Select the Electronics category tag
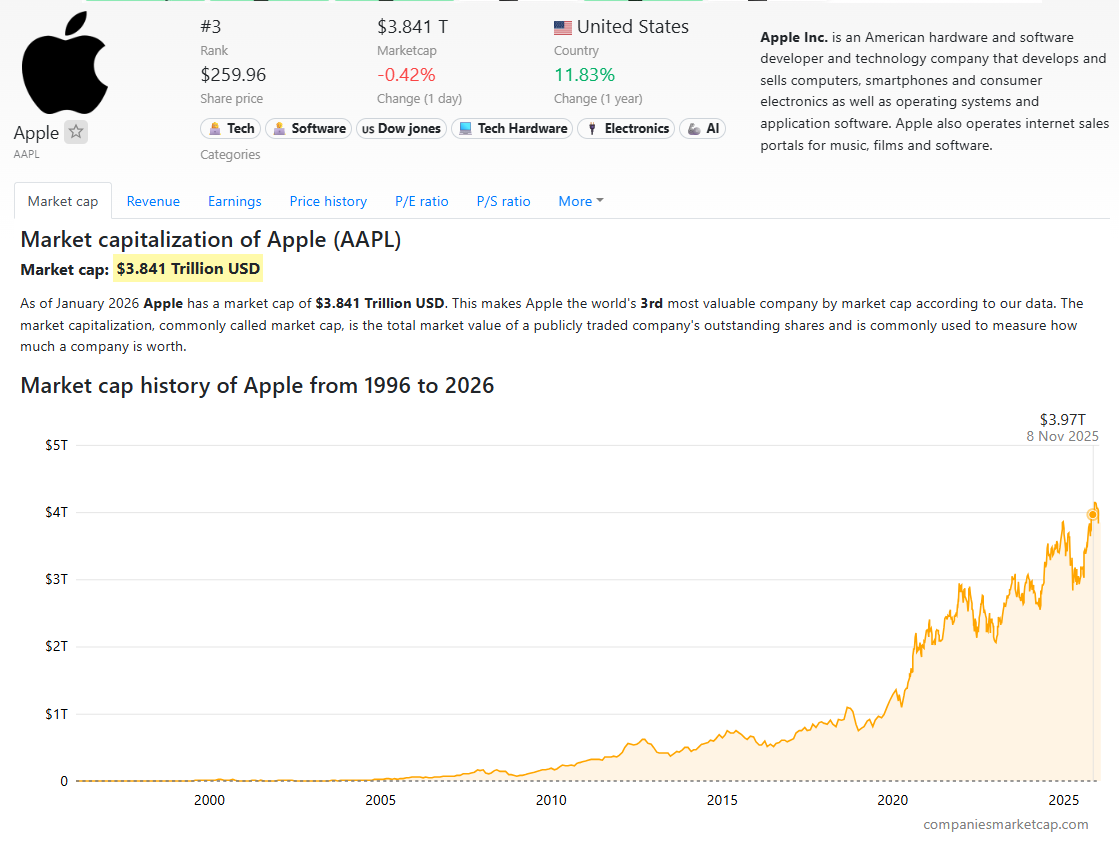Image resolution: width=1119 pixels, height=843 pixels. (626, 128)
